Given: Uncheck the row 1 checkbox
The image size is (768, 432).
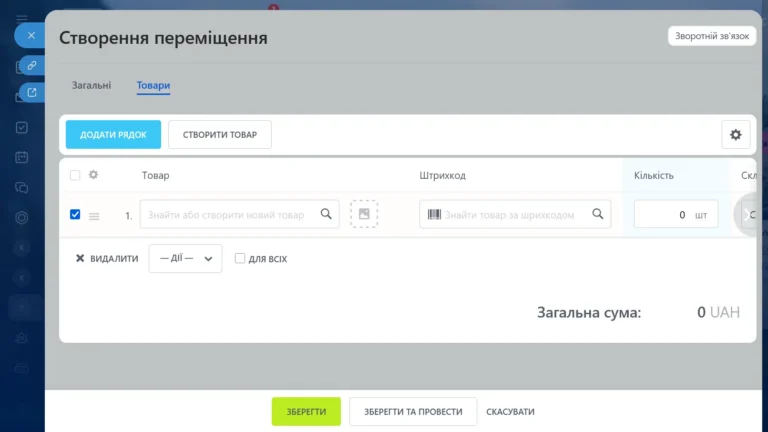Looking at the screenshot, I should pos(75,214).
